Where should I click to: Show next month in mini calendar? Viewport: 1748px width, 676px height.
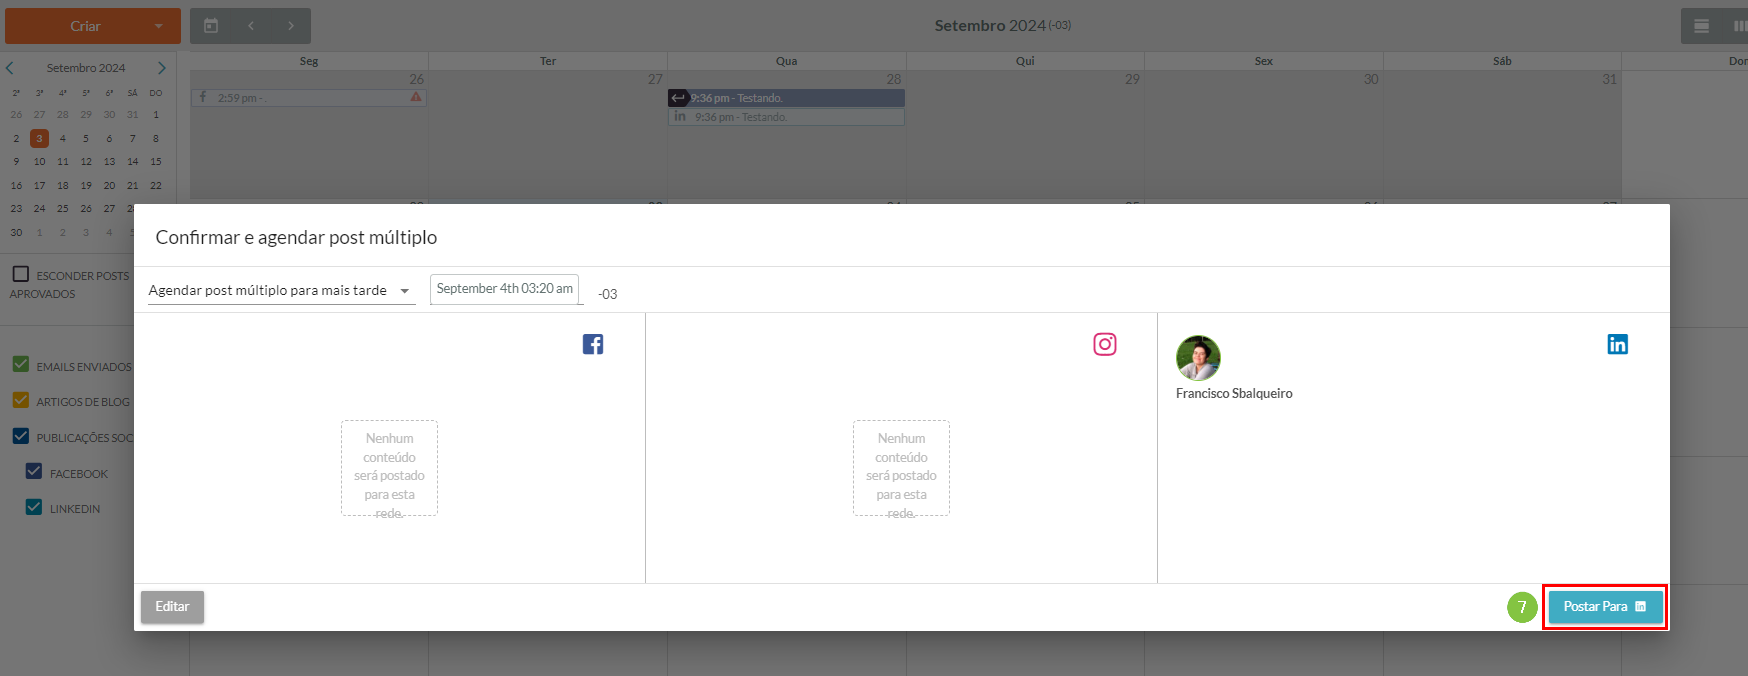[x=162, y=68]
